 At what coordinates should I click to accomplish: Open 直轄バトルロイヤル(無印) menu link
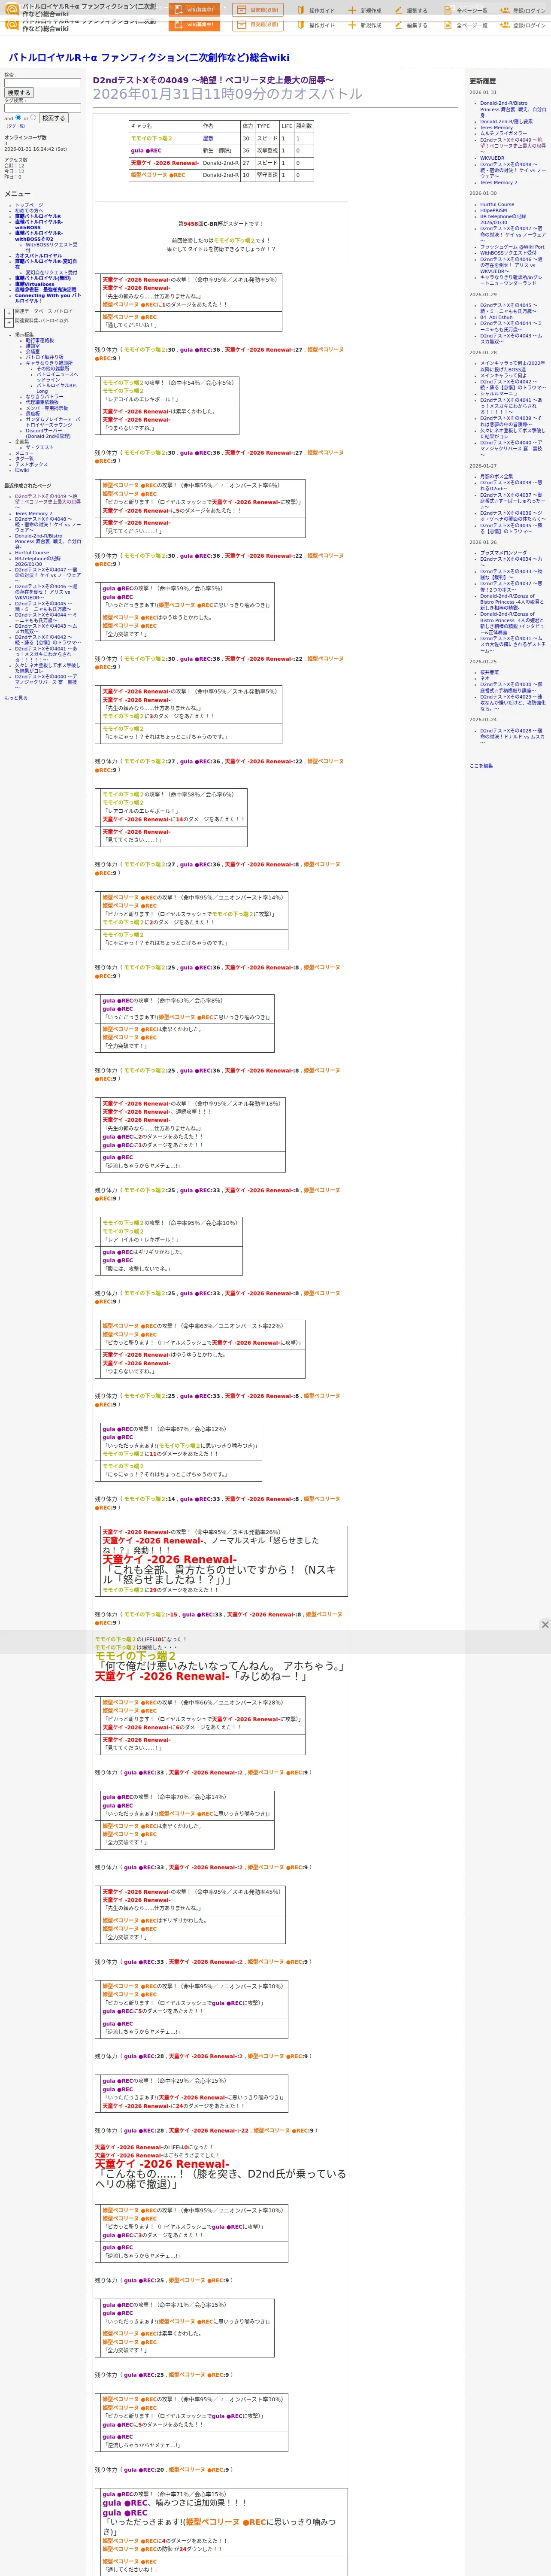[x=43, y=278]
